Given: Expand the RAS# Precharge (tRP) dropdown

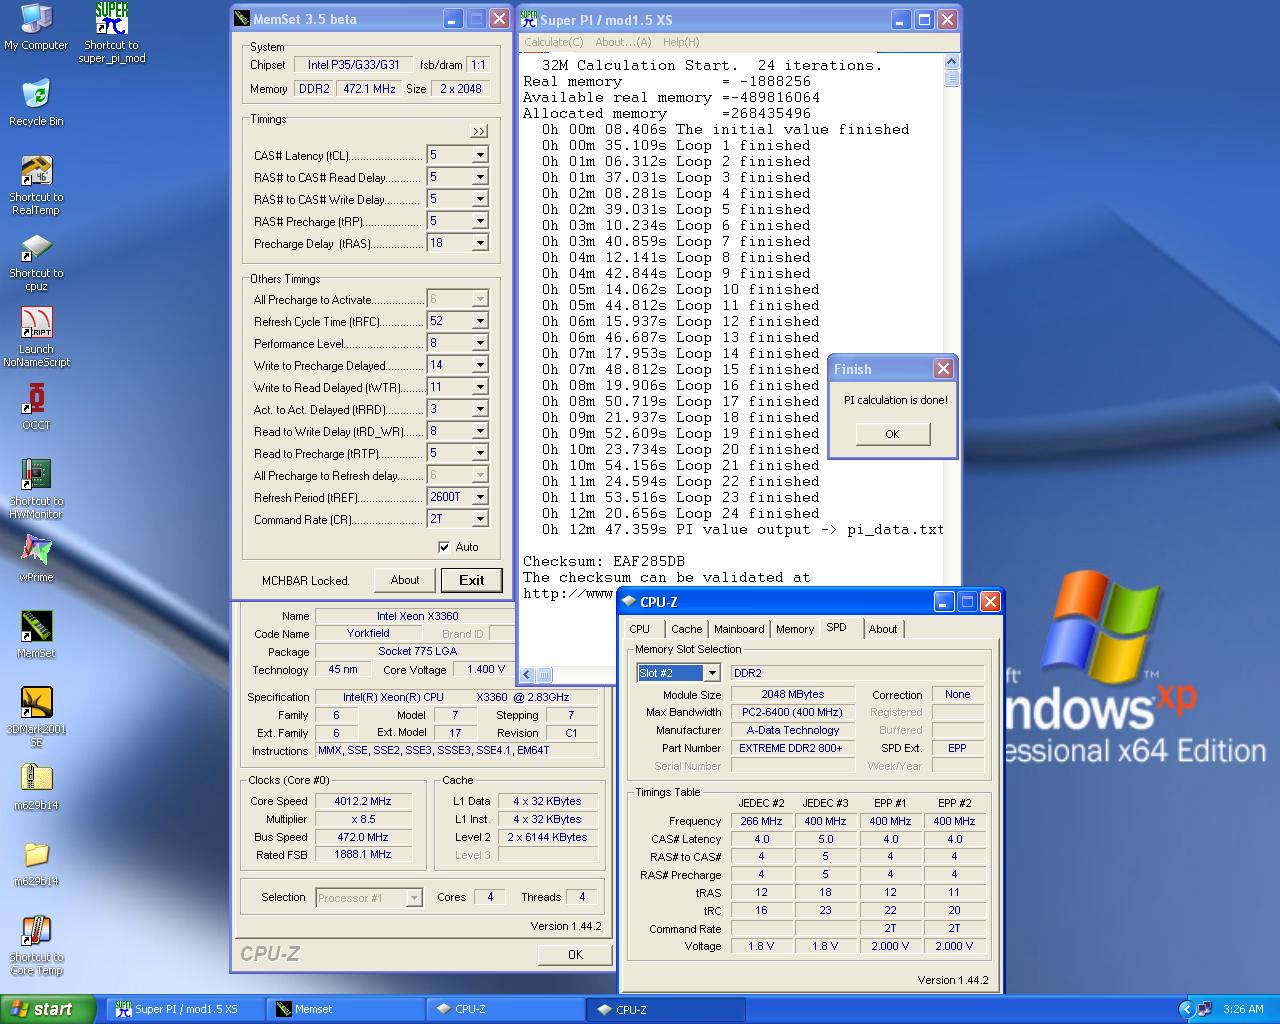Looking at the screenshot, I should point(480,221).
